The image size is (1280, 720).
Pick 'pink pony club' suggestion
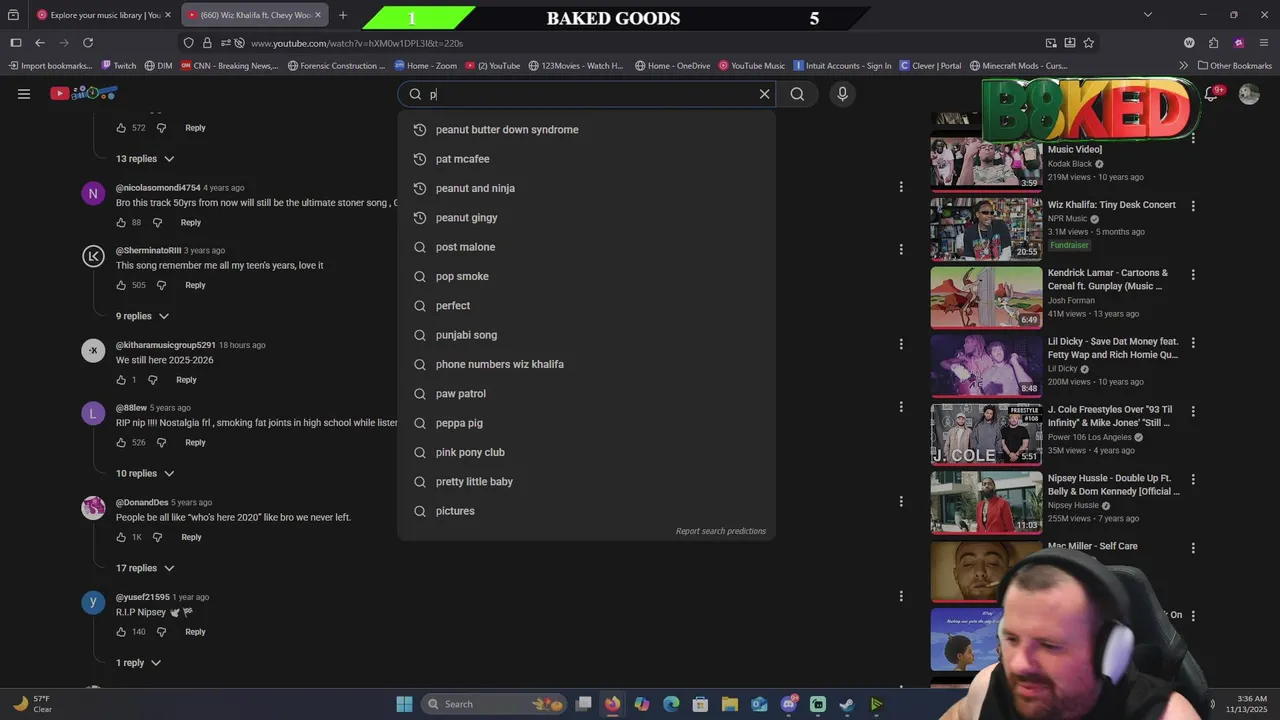tap(586, 452)
